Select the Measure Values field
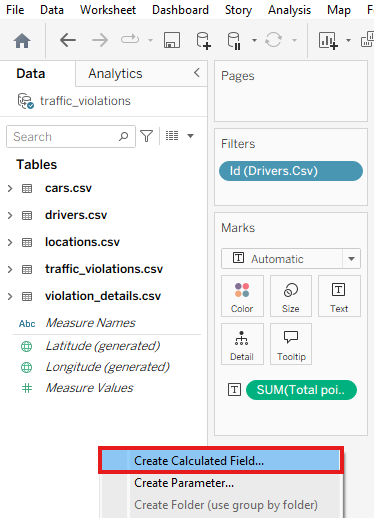Screen dimensions: 374x518 89,388
